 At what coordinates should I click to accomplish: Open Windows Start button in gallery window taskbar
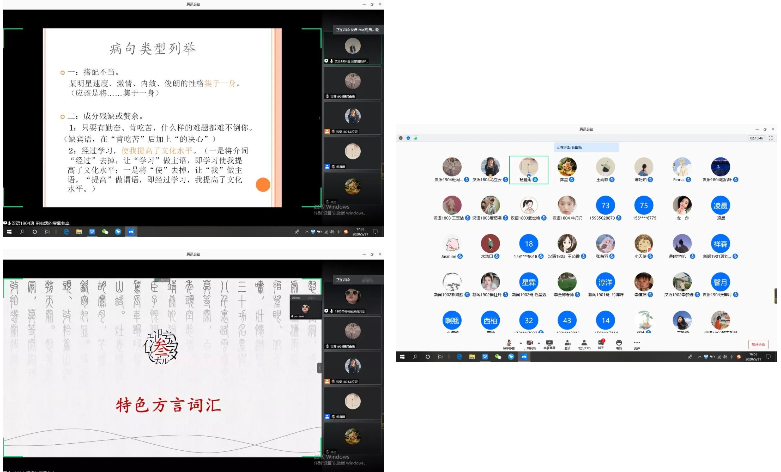[x=402, y=357]
